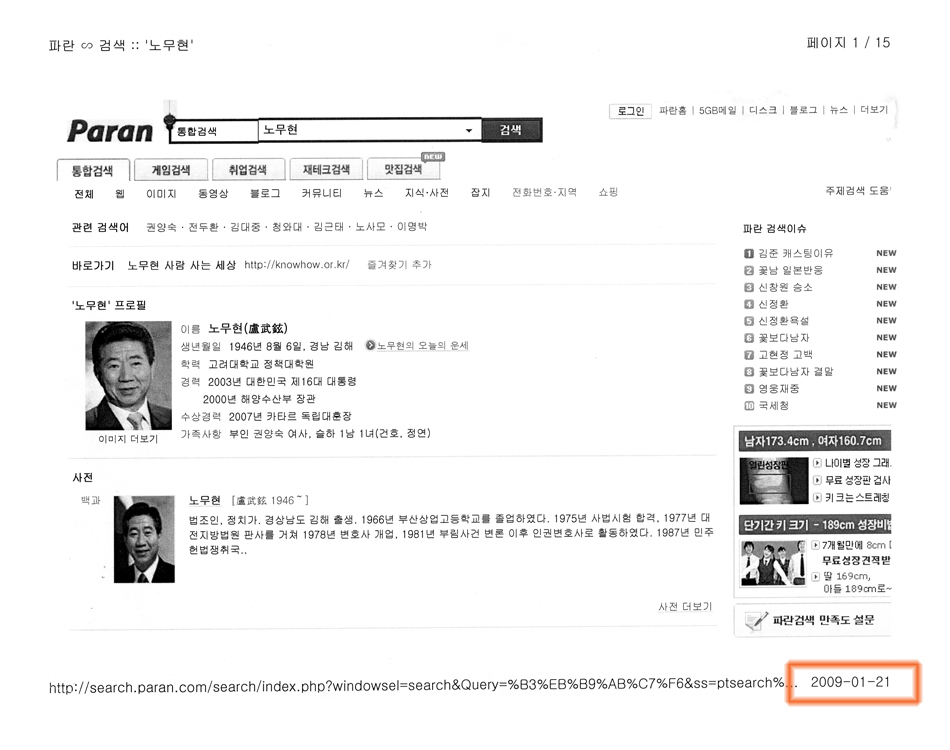Click the number 10 rank icon for 국세청
This screenshot has height=750, width=950.
tap(749, 406)
